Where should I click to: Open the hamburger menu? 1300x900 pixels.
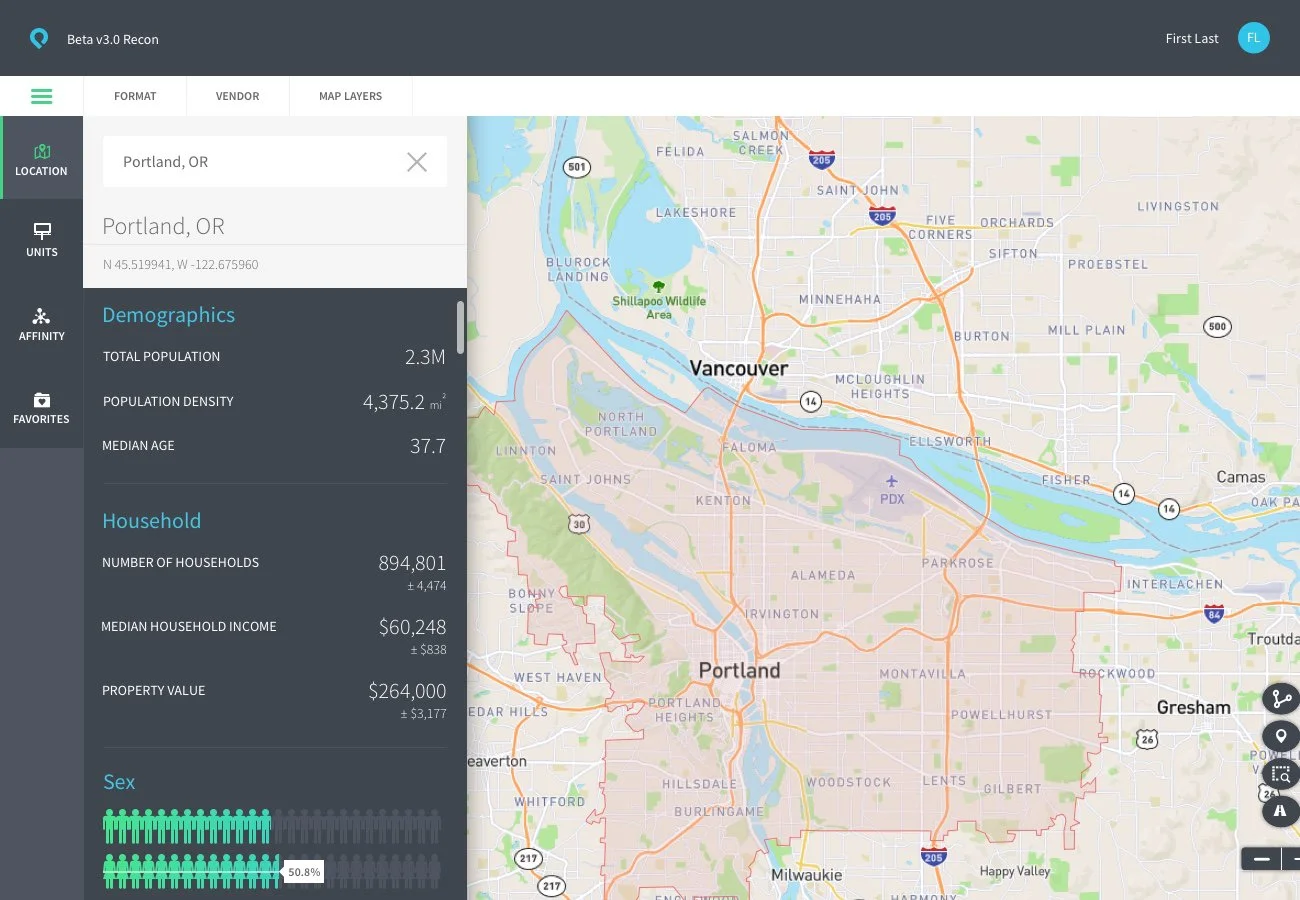click(x=41, y=97)
